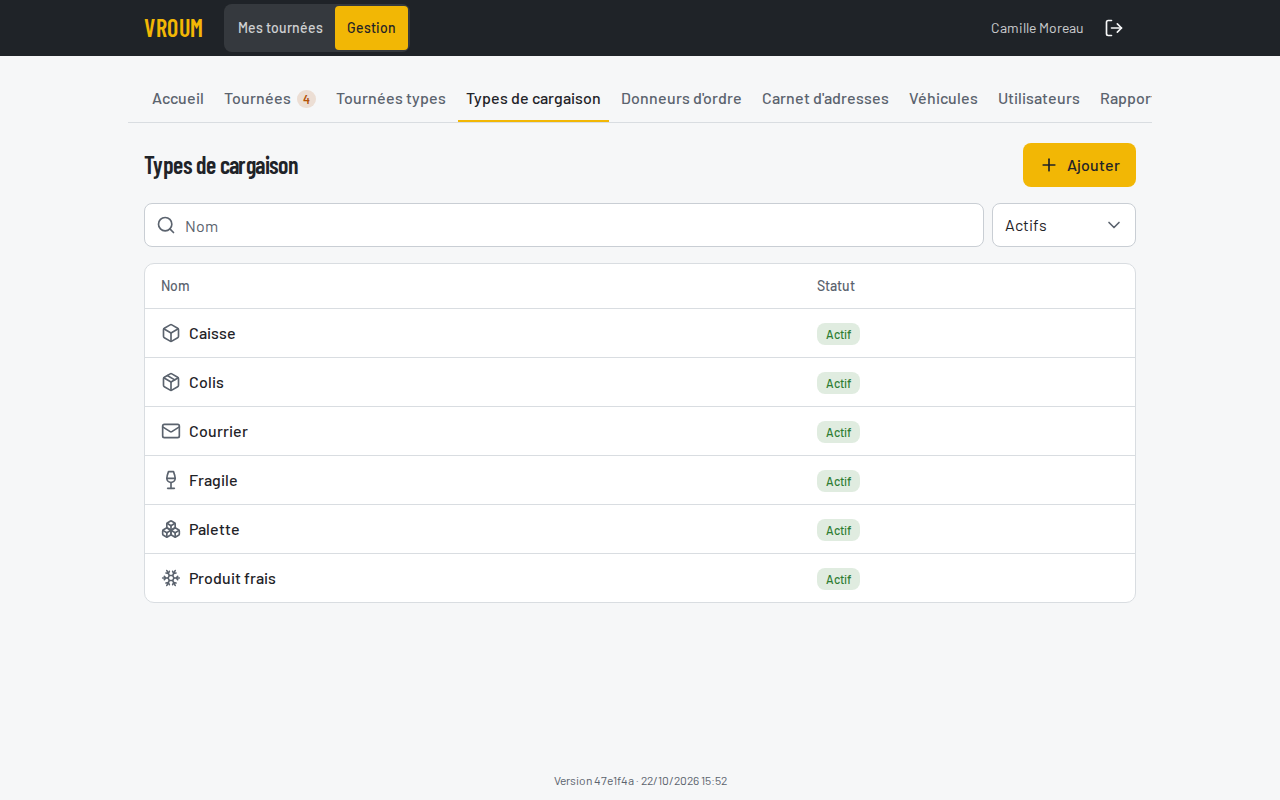Go to the Accueil tab
This screenshot has width=1280, height=800.
(x=178, y=99)
